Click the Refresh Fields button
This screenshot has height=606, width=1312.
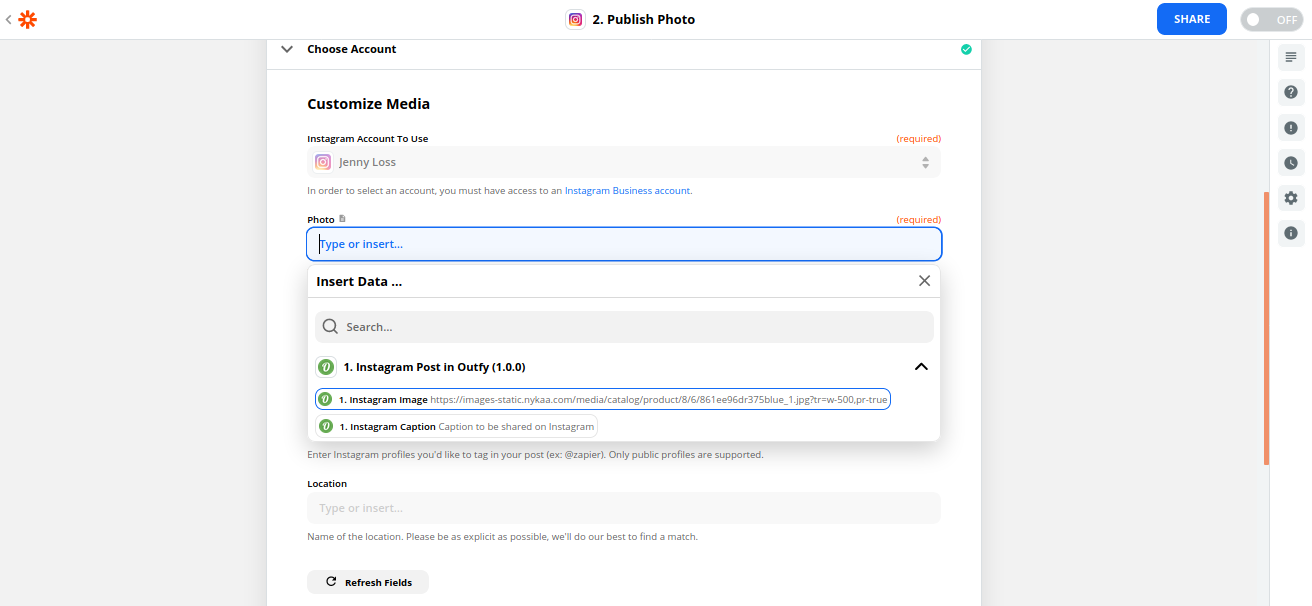pos(368,582)
